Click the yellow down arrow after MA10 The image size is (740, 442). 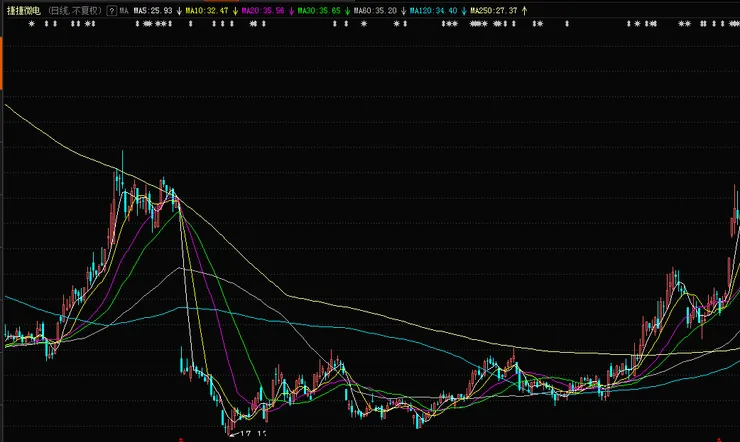click(x=235, y=11)
